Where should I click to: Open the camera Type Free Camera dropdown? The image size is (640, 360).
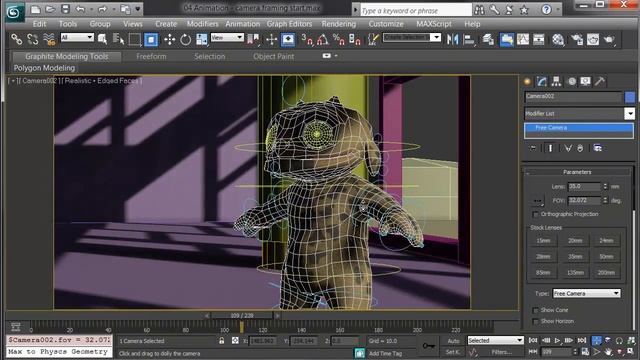[x=587, y=293]
